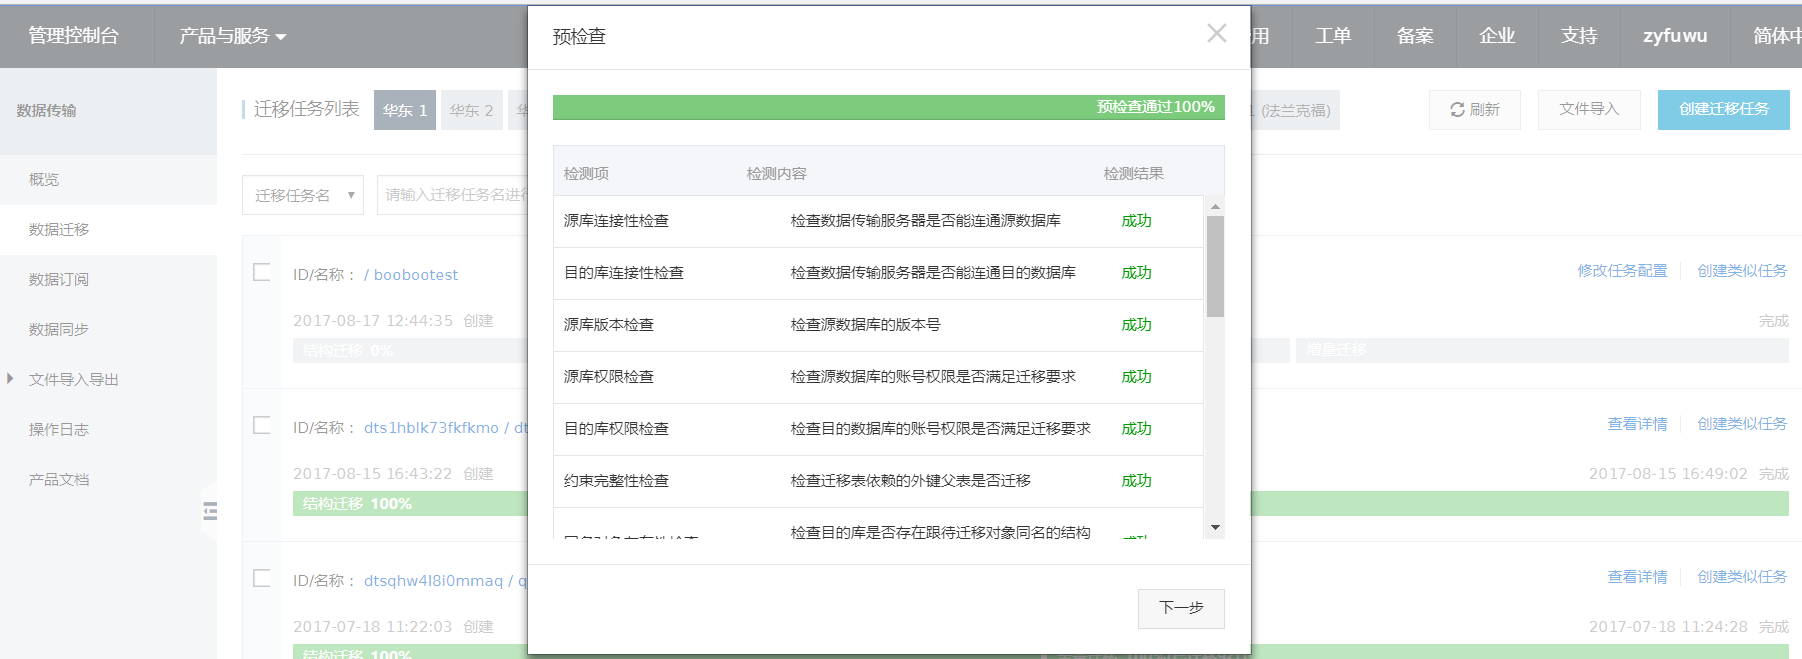
Task: Open the 修改任务配置 link
Action: point(1622,271)
